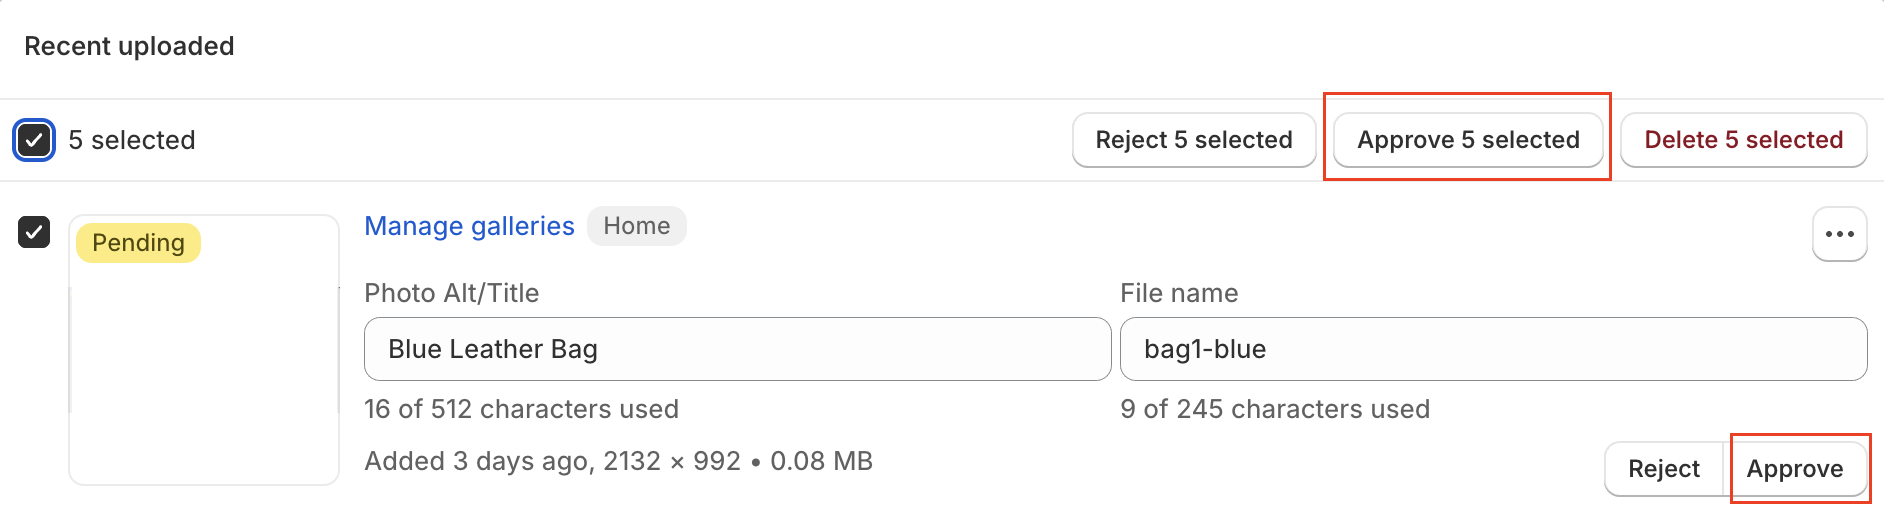Click the Home gallery tag
The width and height of the screenshot is (1884, 518).
point(636,226)
